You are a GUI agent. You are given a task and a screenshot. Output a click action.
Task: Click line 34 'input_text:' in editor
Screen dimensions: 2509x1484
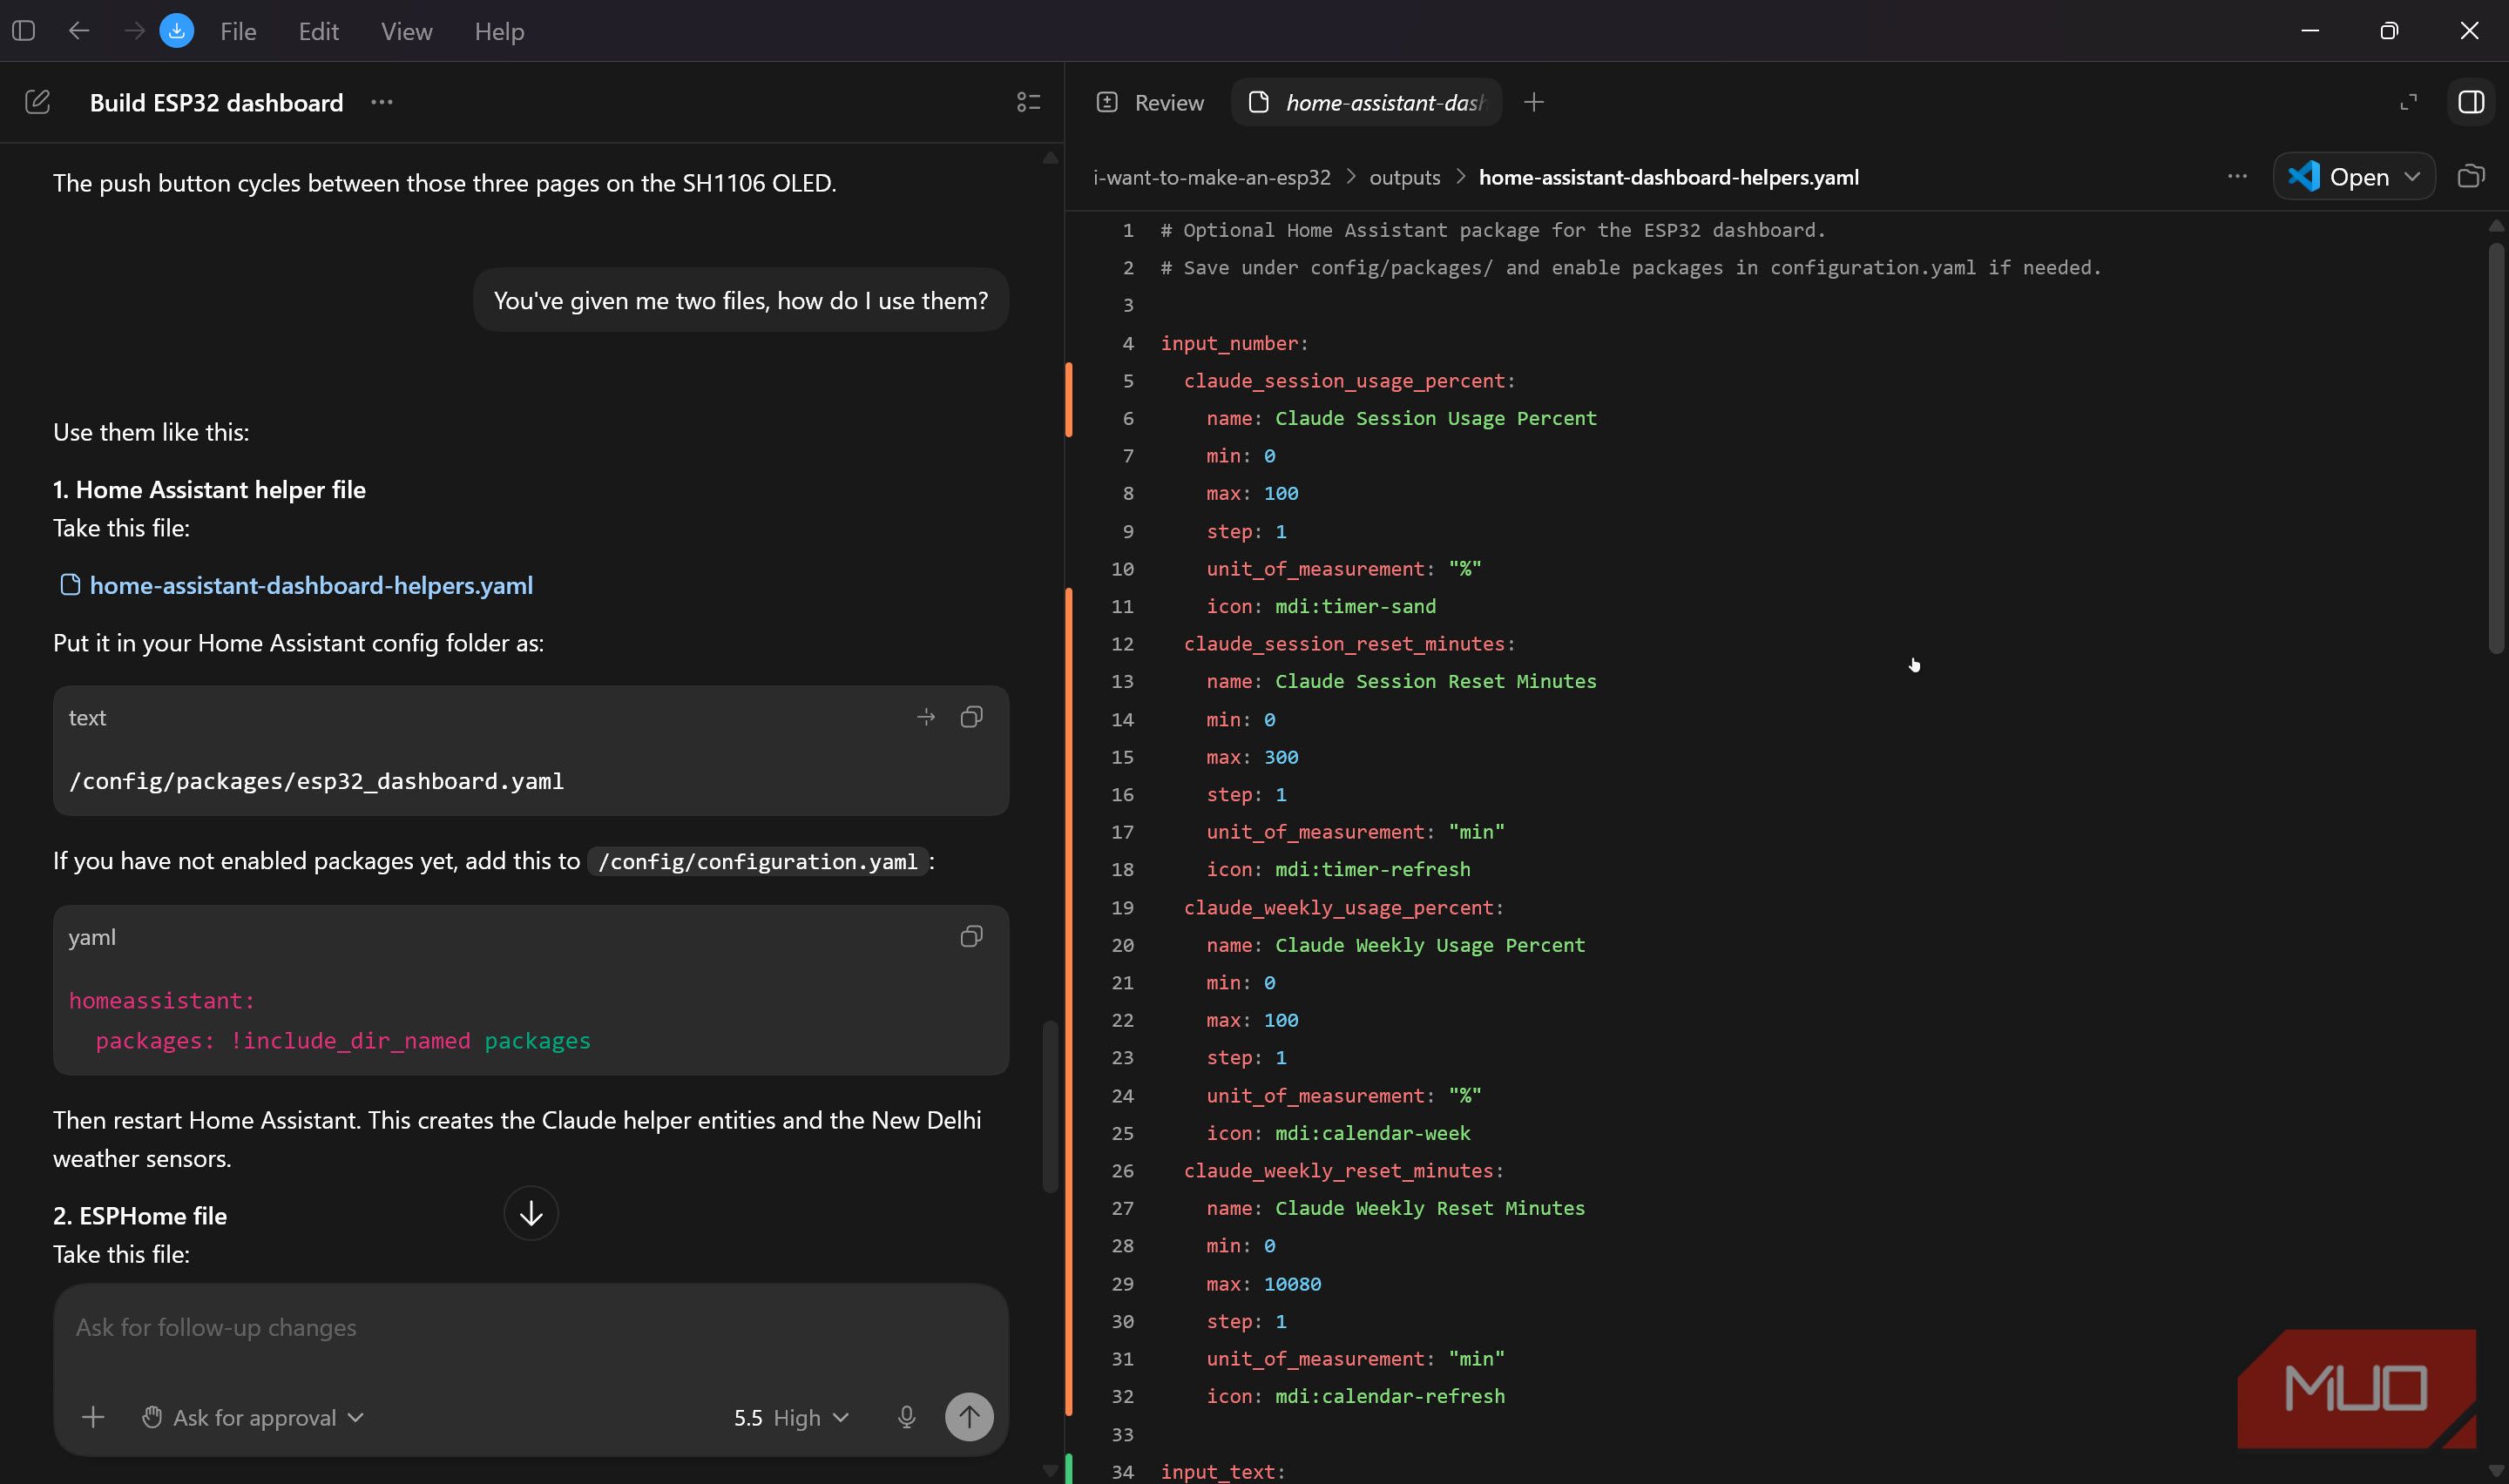(x=1222, y=1471)
